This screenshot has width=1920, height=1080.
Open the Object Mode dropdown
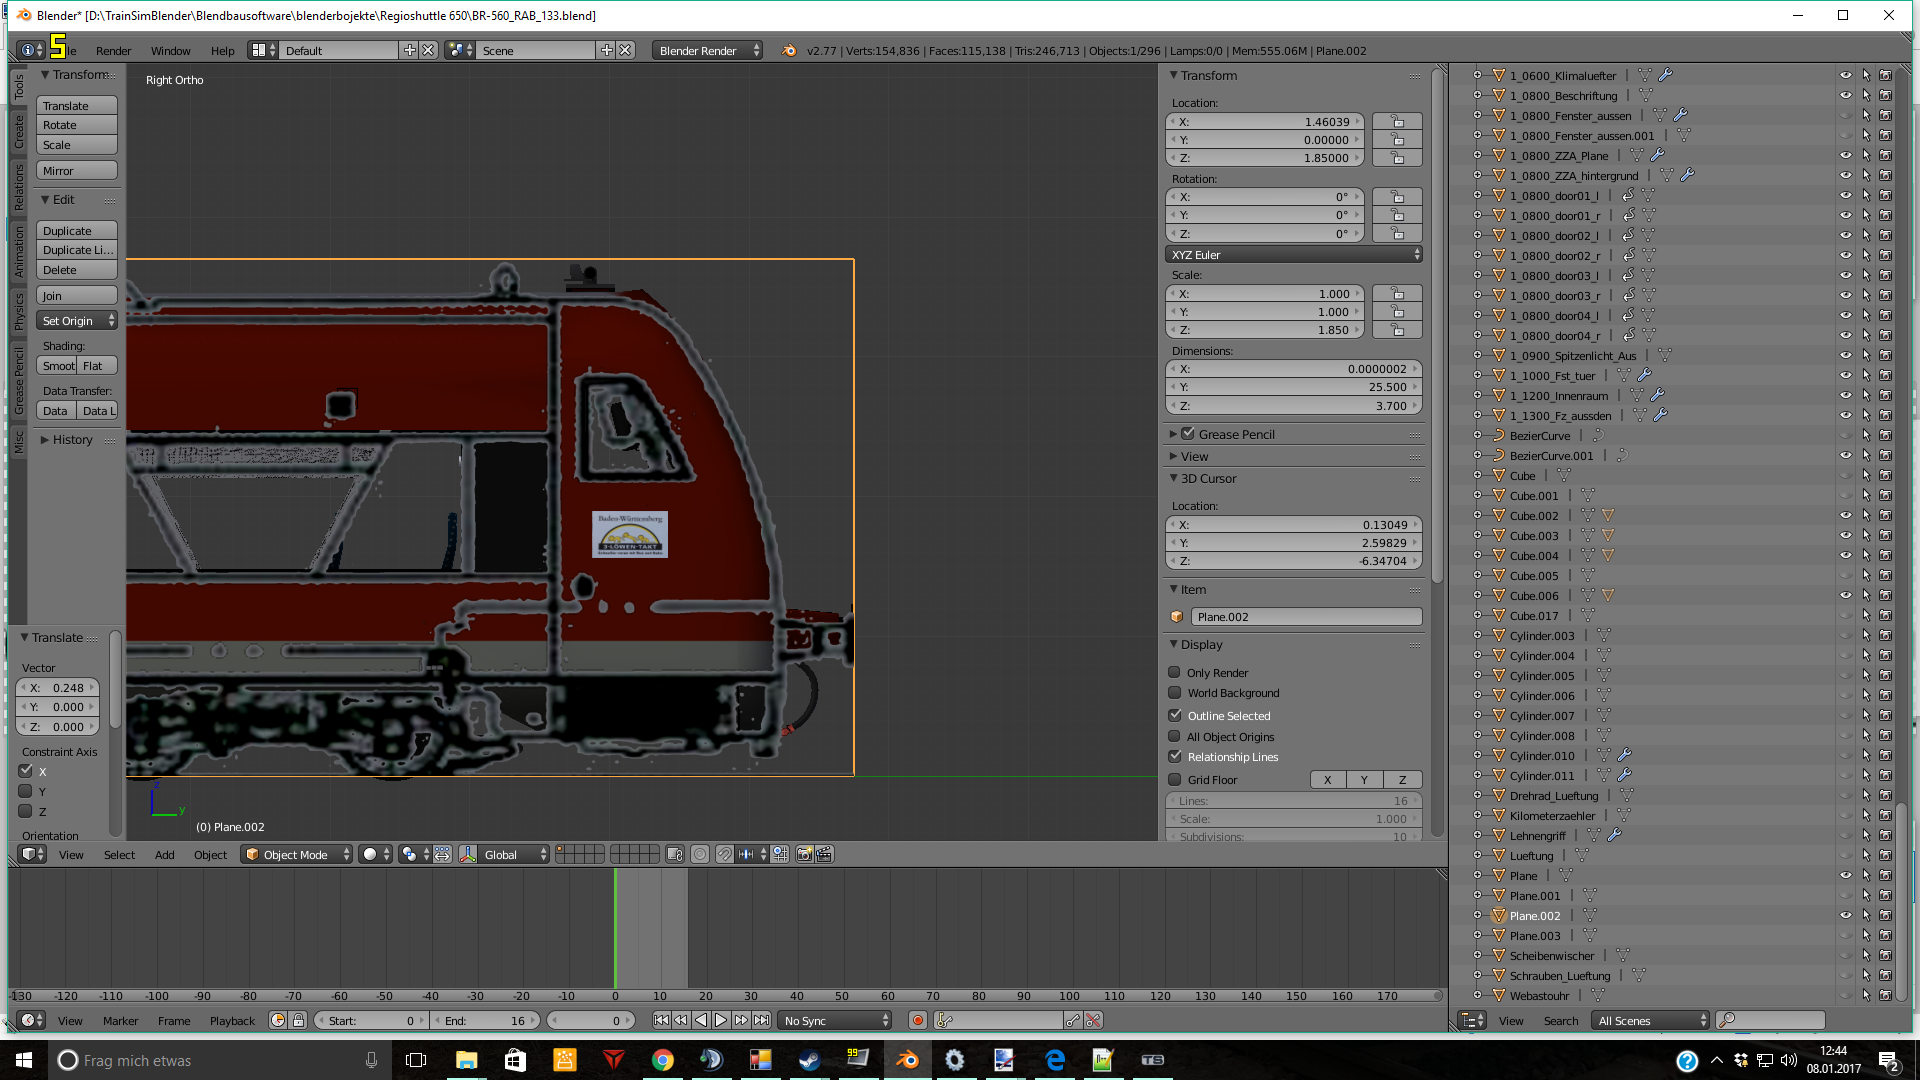[297, 854]
